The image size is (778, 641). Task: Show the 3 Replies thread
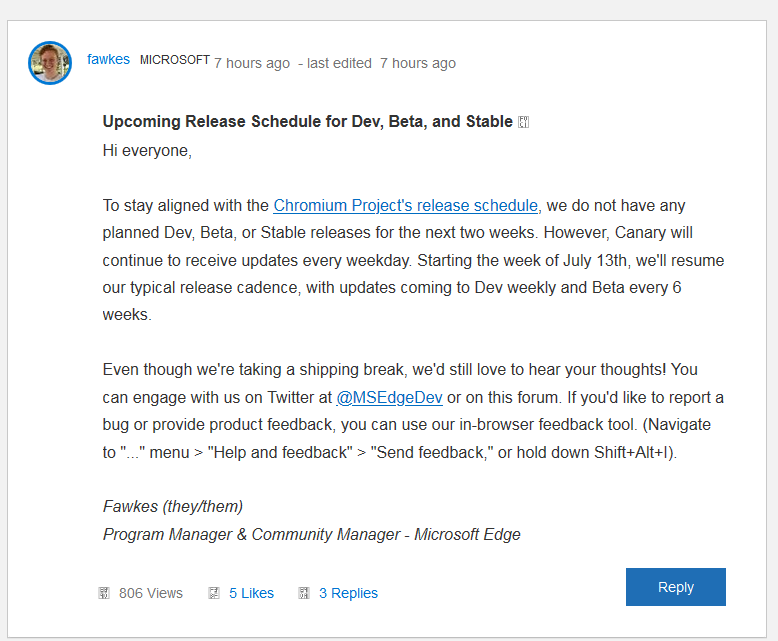coord(348,593)
